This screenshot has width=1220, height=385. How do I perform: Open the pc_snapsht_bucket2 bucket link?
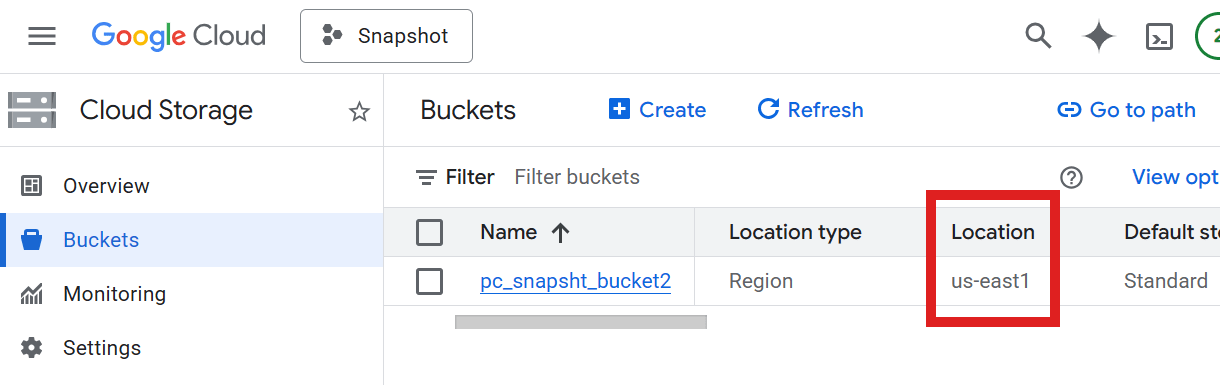tap(576, 282)
